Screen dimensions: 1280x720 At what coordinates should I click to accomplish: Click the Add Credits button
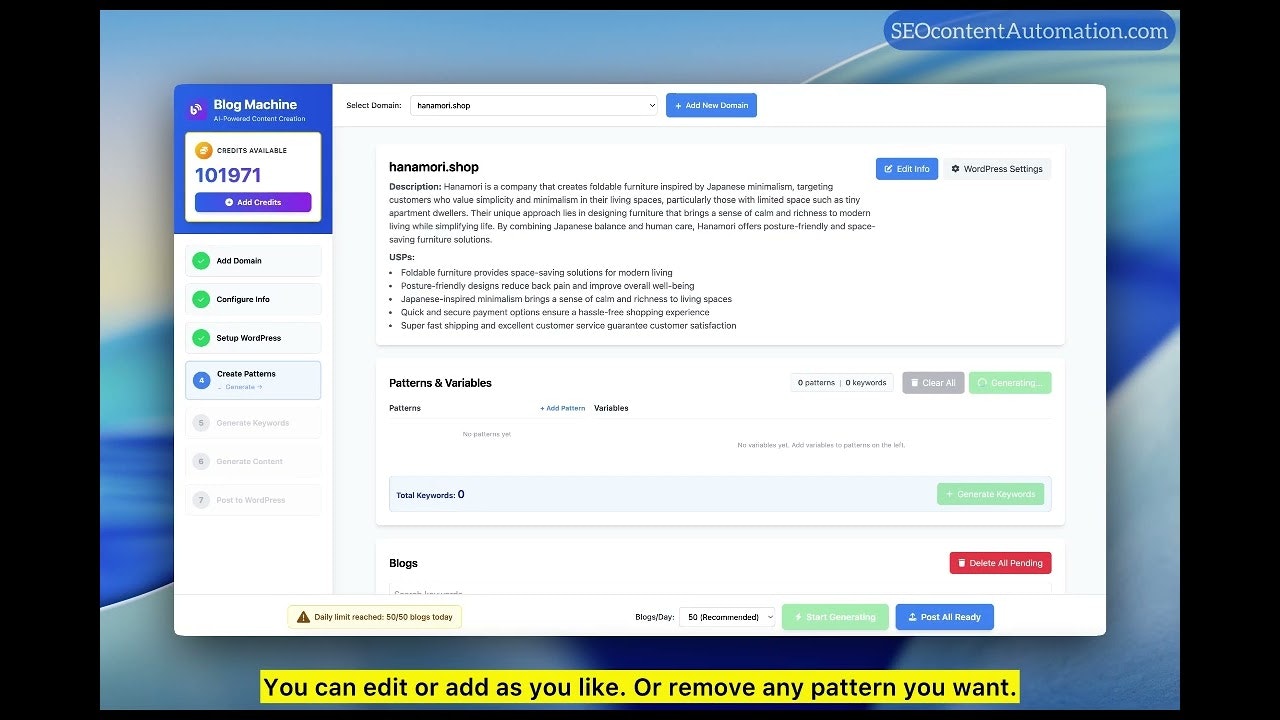[x=253, y=202]
